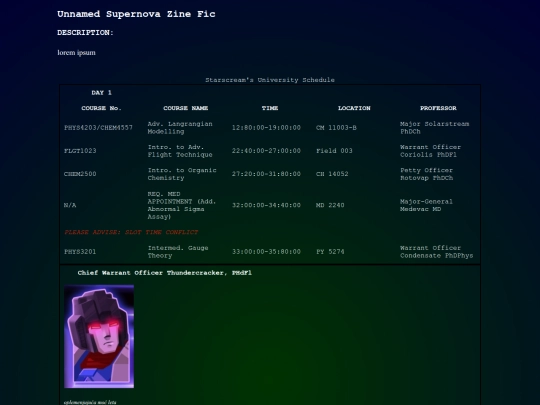Click location 'PY 5274'

point(330,252)
